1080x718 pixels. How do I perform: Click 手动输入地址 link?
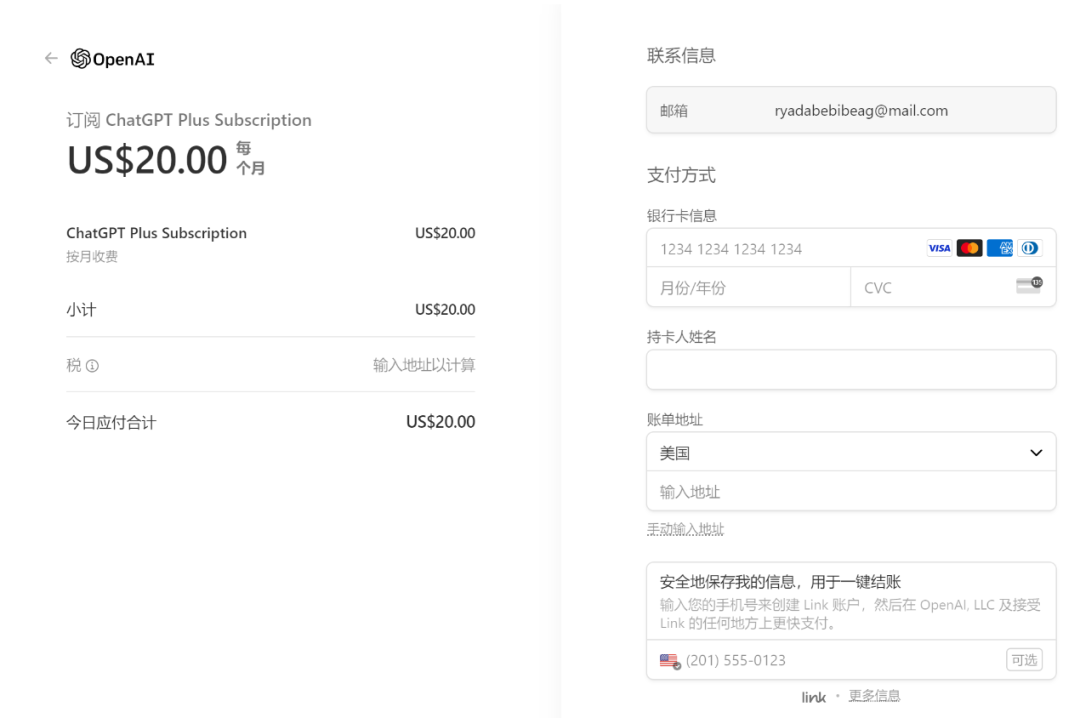pos(685,529)
